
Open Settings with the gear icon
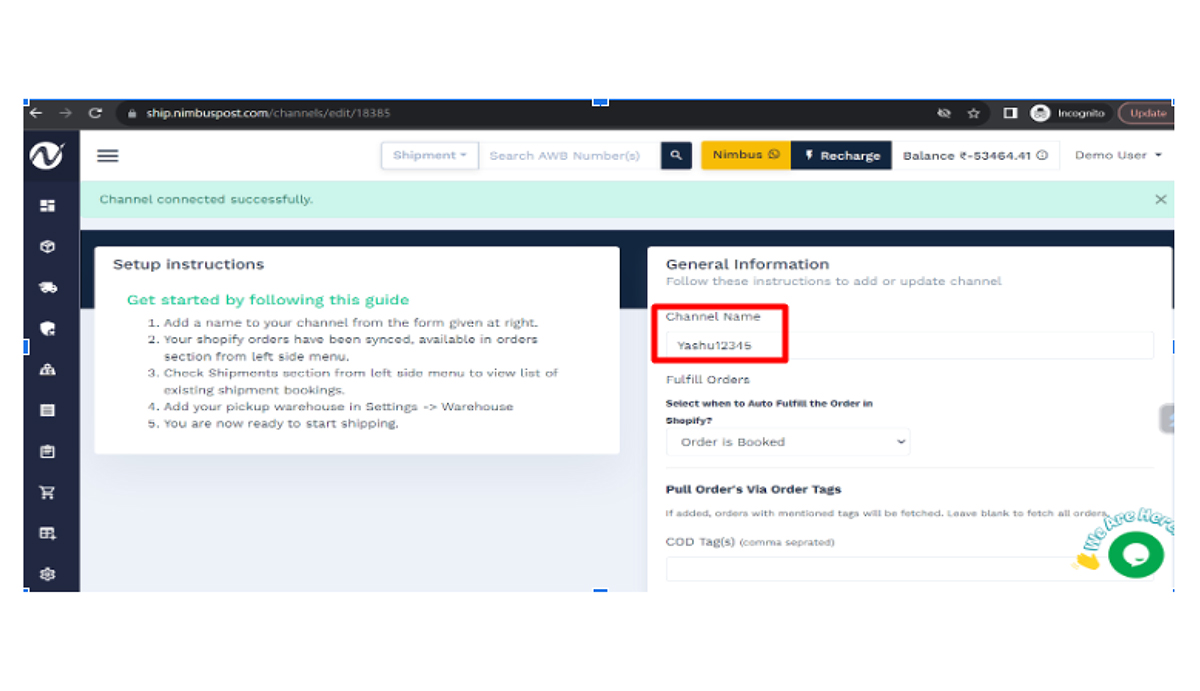point(44,574)
